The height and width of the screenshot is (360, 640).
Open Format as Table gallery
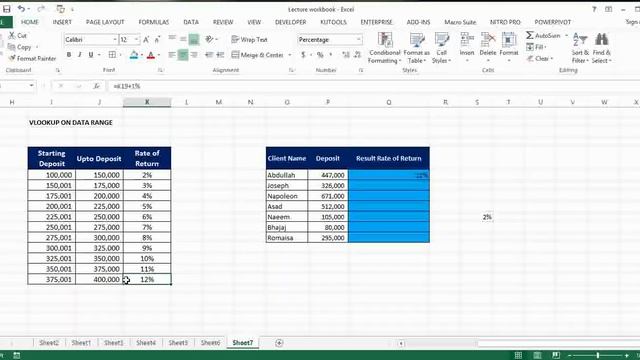tap(416, 48)
